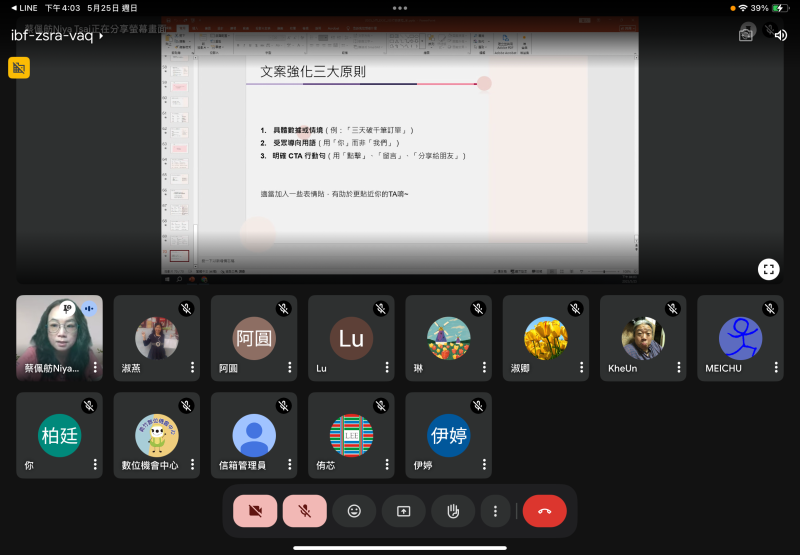
Task: Open the options menu on 數位機會中心 tile
Action: click(x=192, y=465)
